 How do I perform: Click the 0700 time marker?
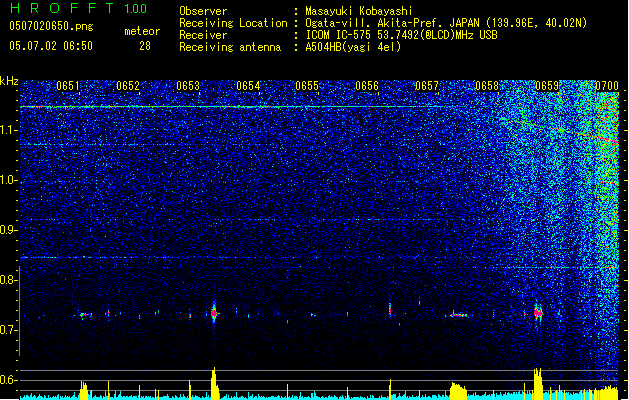pyautogui.click(x=607, y=86)
